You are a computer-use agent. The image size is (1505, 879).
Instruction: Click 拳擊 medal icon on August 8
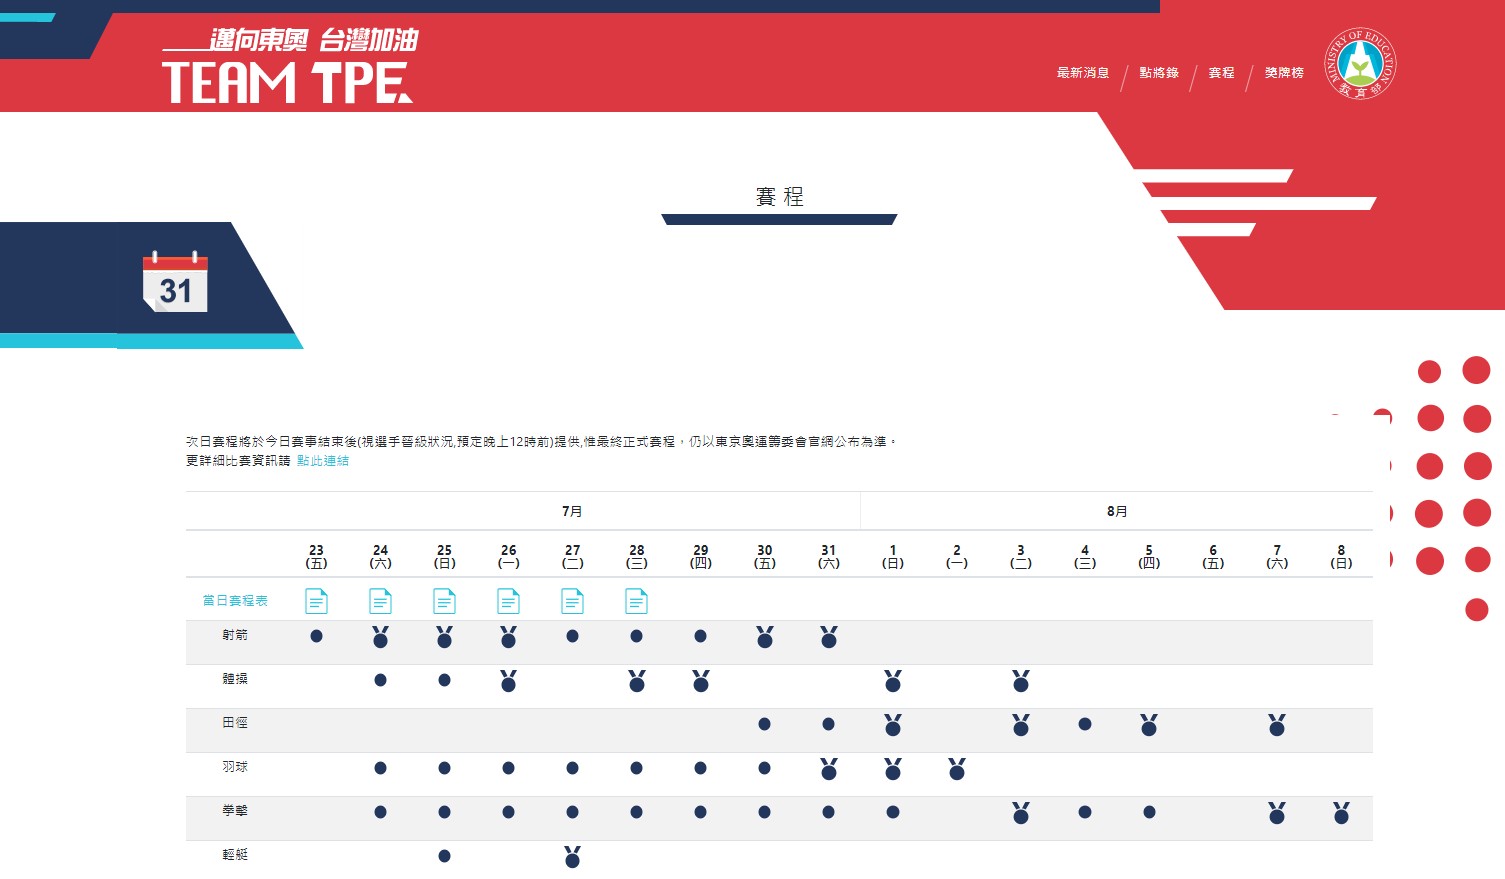pyautogui.click(x=1341, y=813)
